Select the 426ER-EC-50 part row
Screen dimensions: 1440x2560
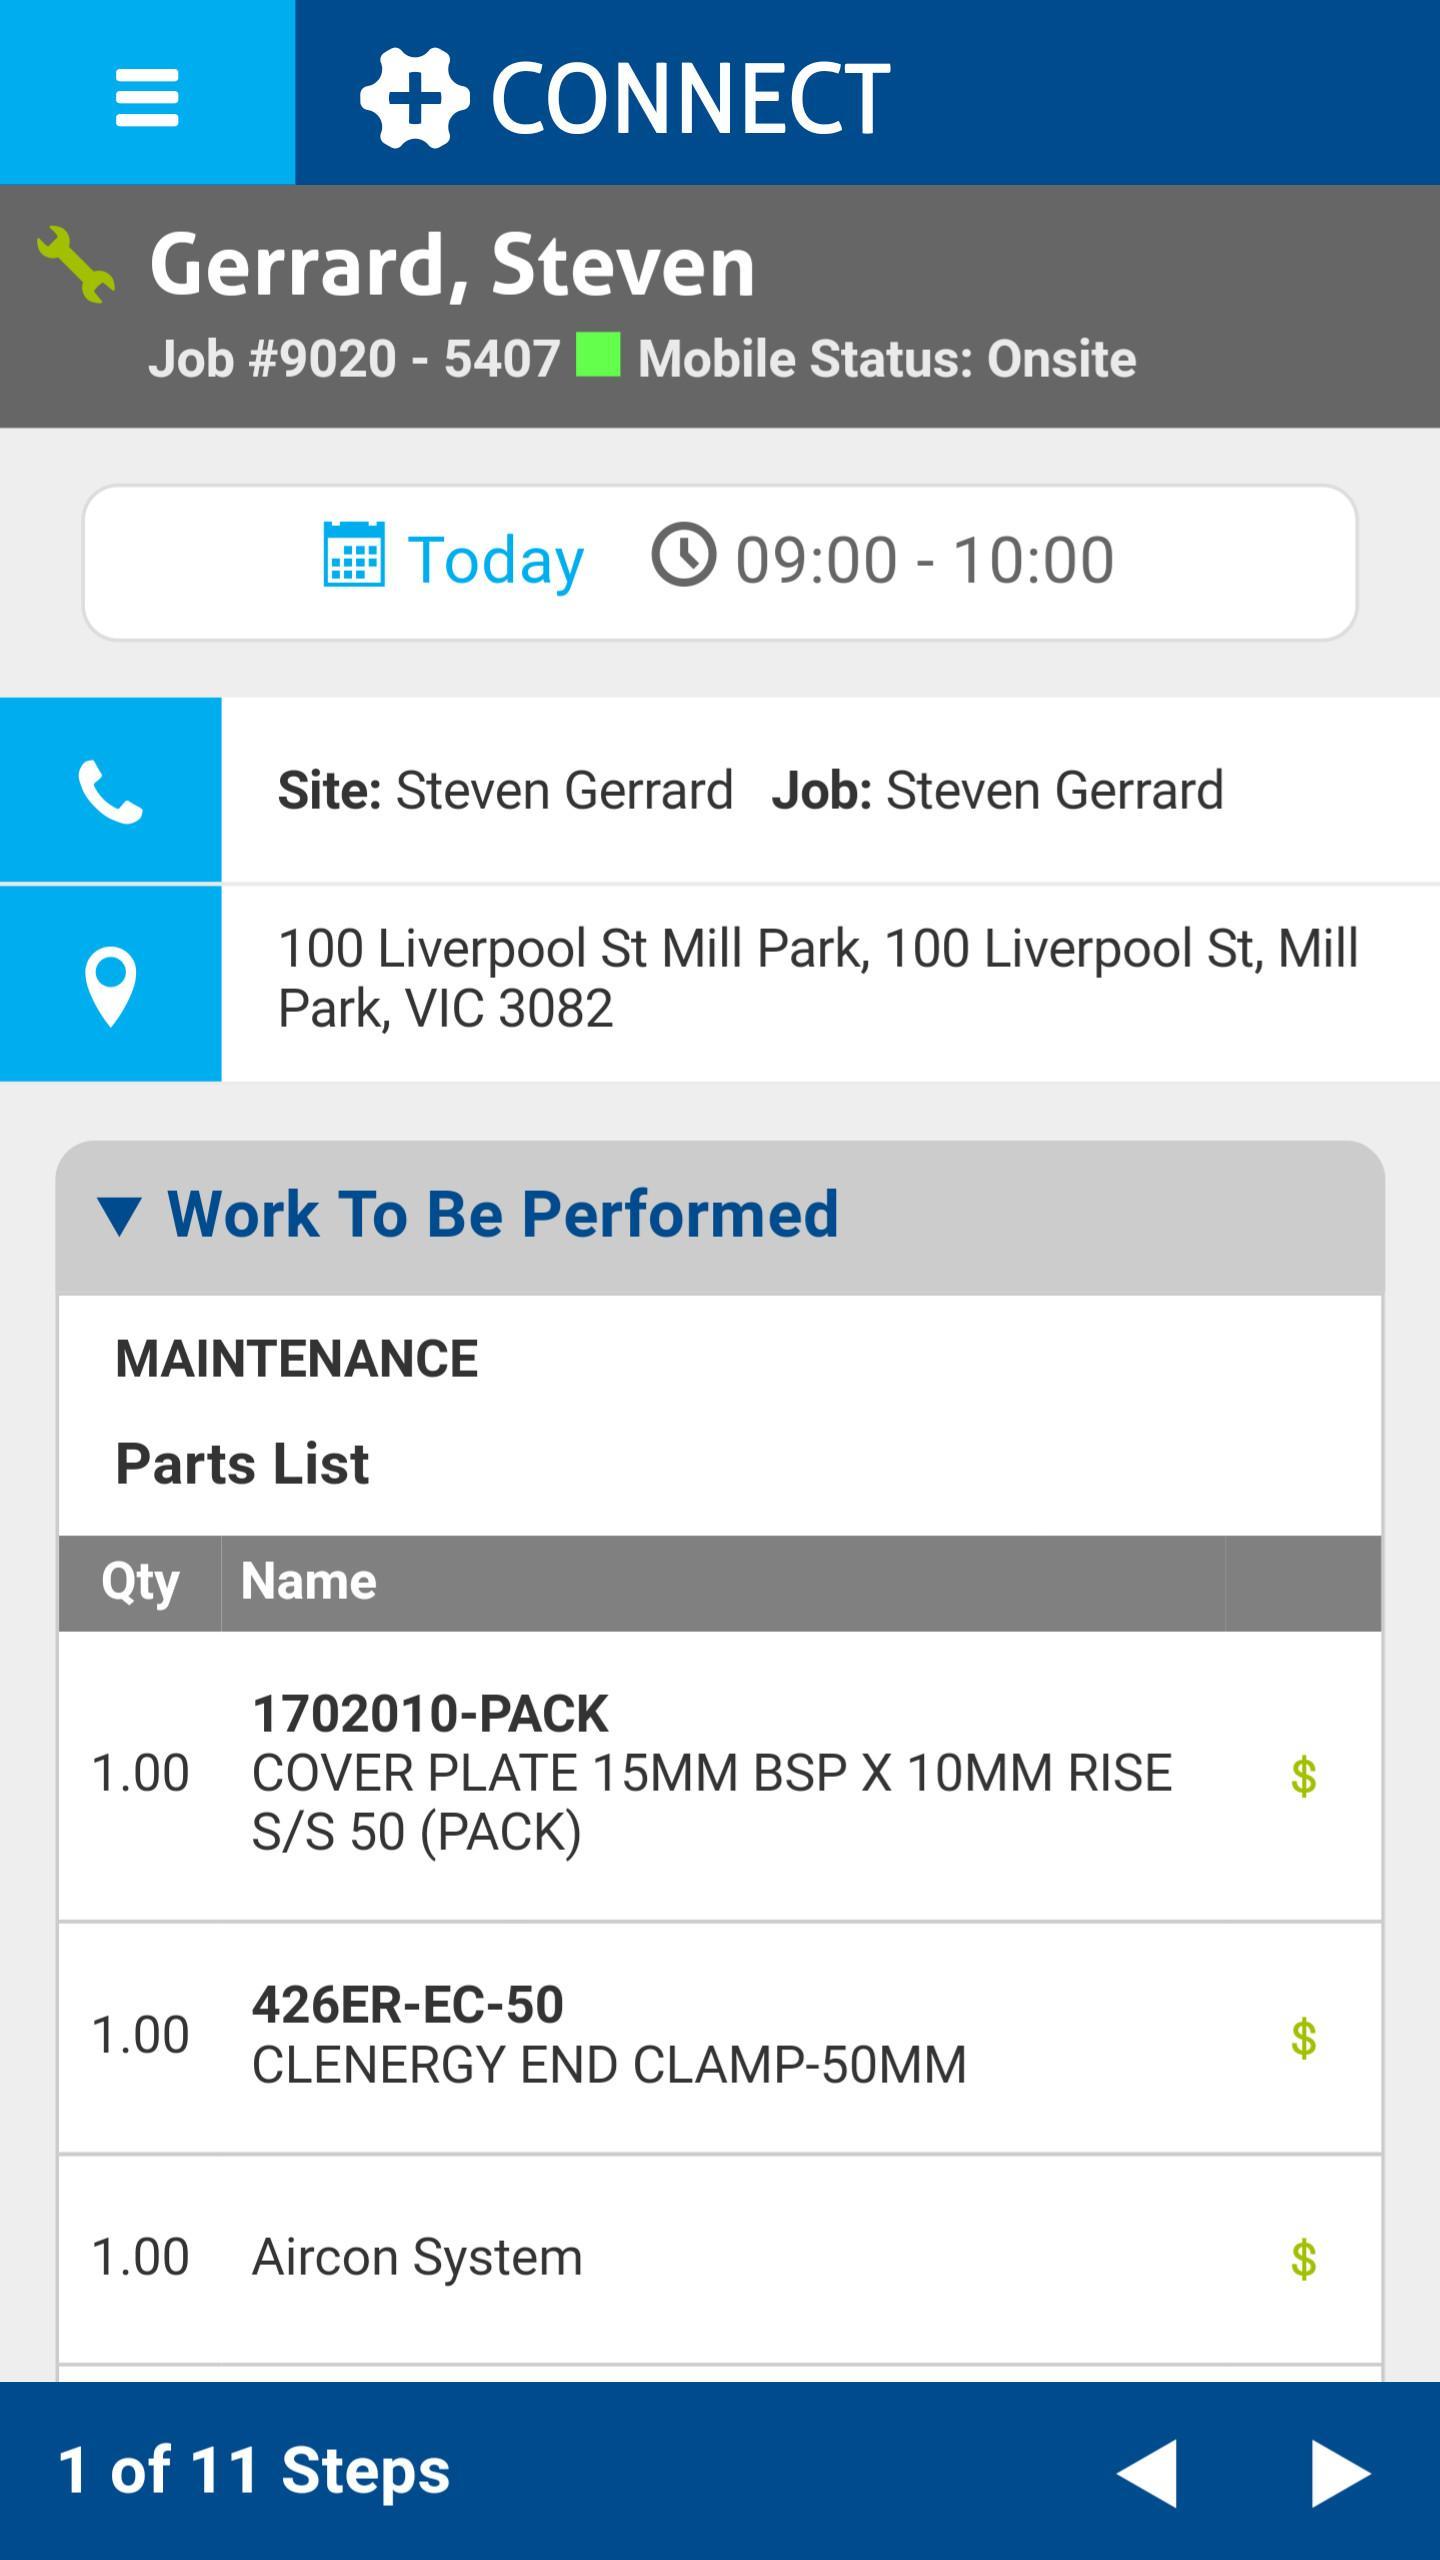pos(640,2036)
